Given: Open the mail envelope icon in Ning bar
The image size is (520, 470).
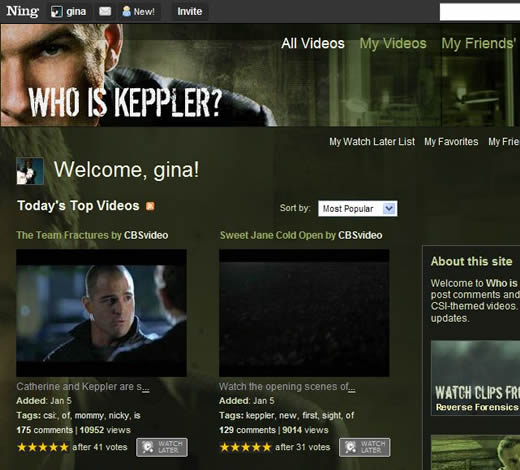Looking at the screenshot, I should click(x=105, y=12).
